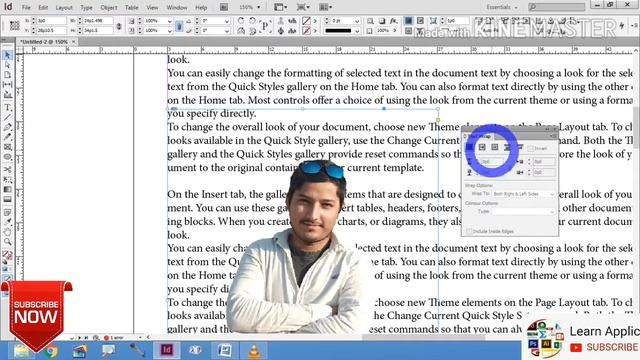Viewport: 640px width, 360px height.
Task: Choose No text wrap in Text Wrap panel
Action: pyautogui.click(x=469, y=147)
